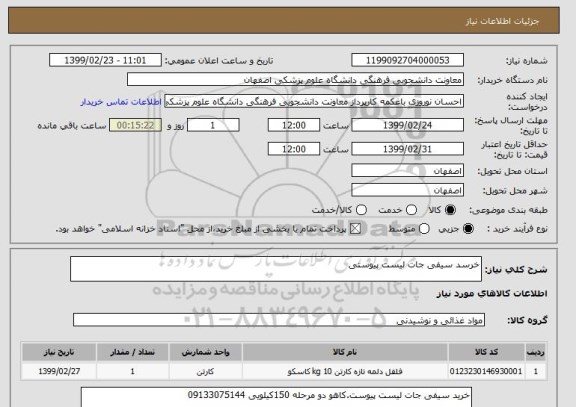
Task: Click product code cell 012323014693​0001
Action: coord(486,371)
